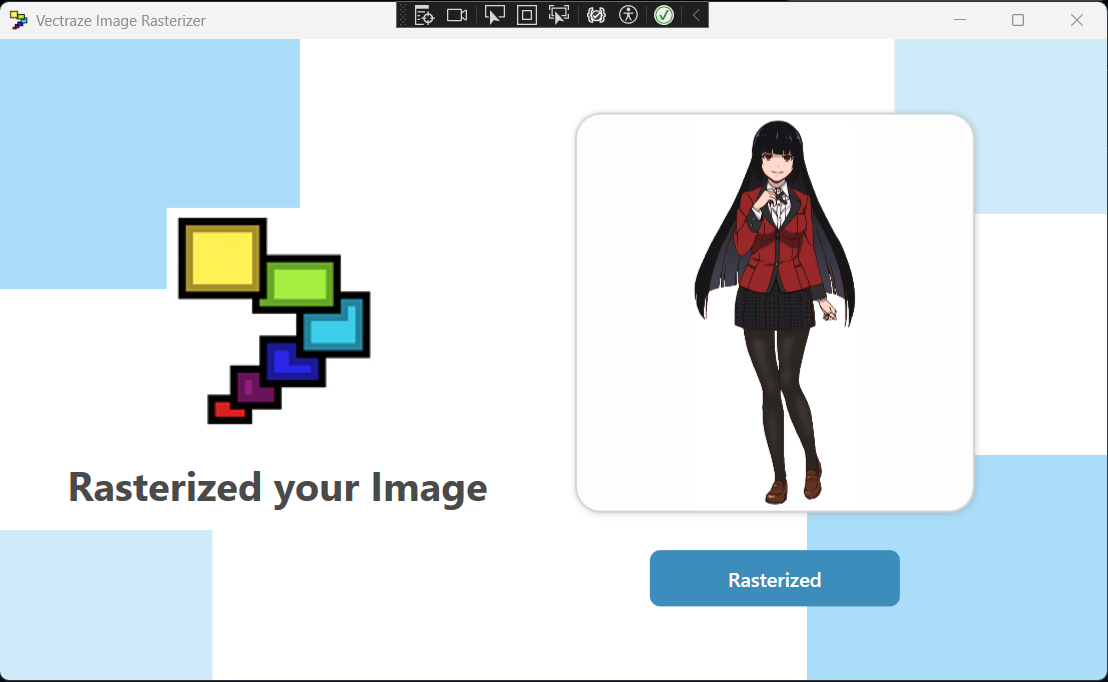Click the Vectraze colorful squares logo
Image resolution: width=1108 pixels, height=682 pixels.
point(274,320)
